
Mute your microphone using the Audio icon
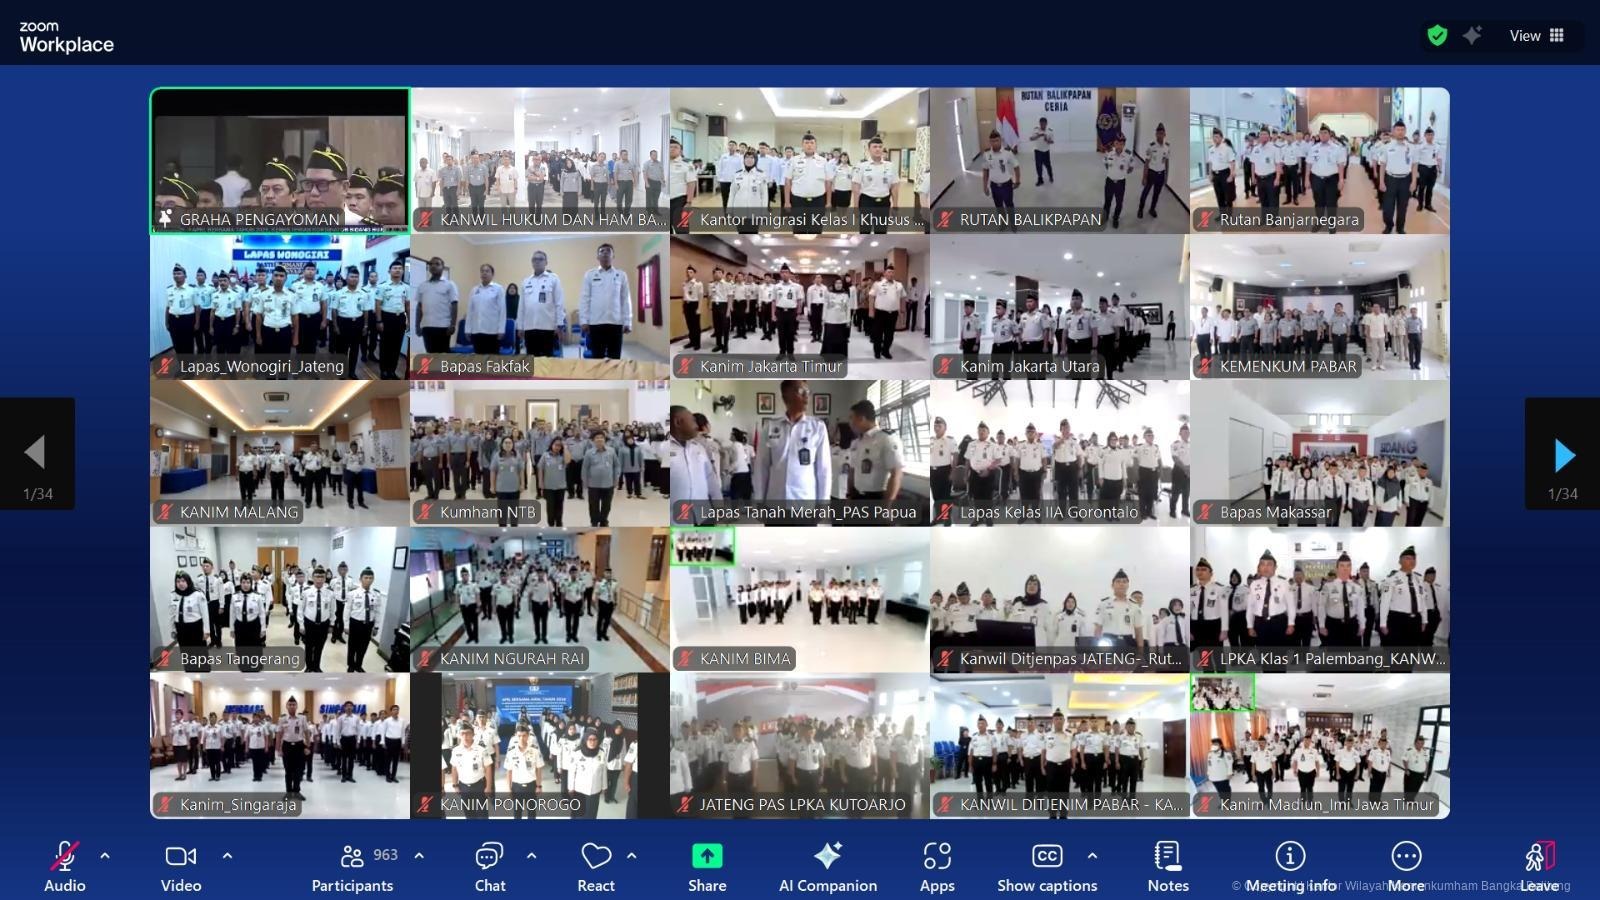64,857
